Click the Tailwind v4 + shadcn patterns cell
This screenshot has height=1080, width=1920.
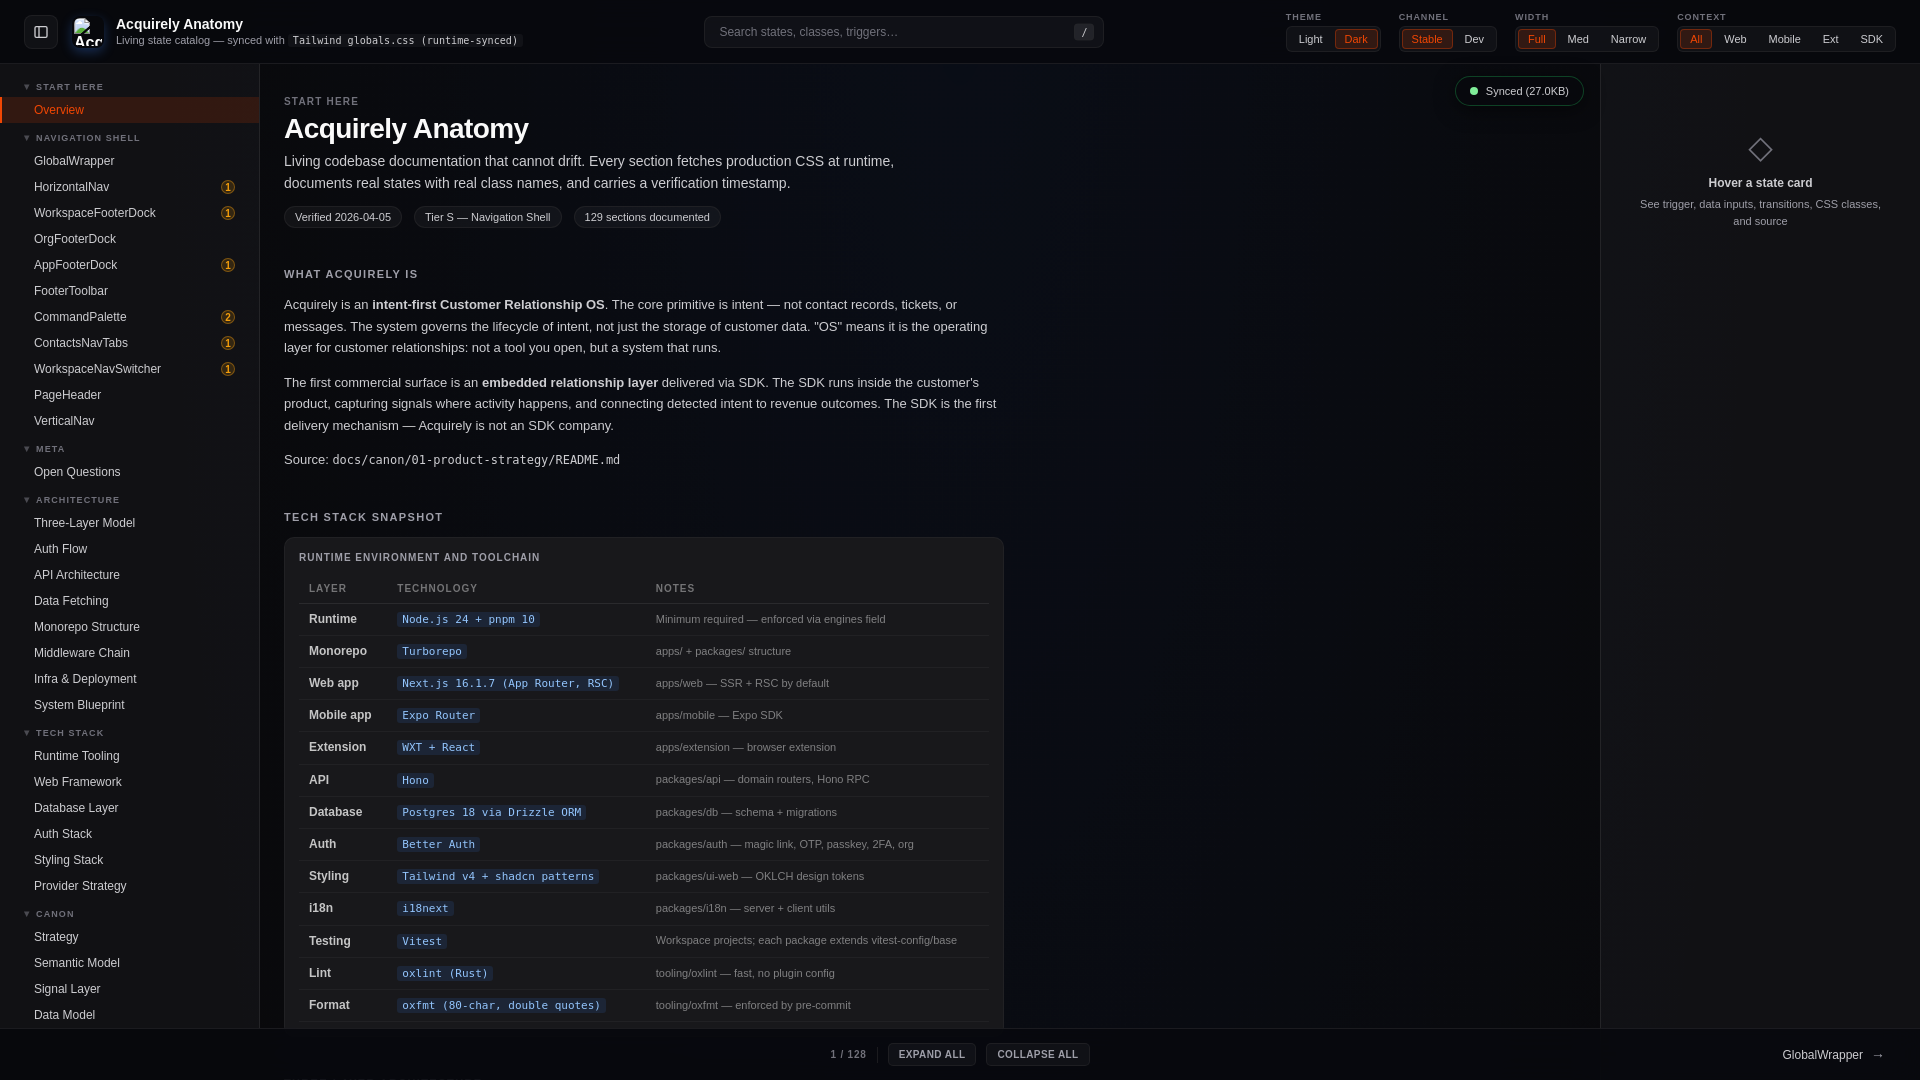click(498, 877)
